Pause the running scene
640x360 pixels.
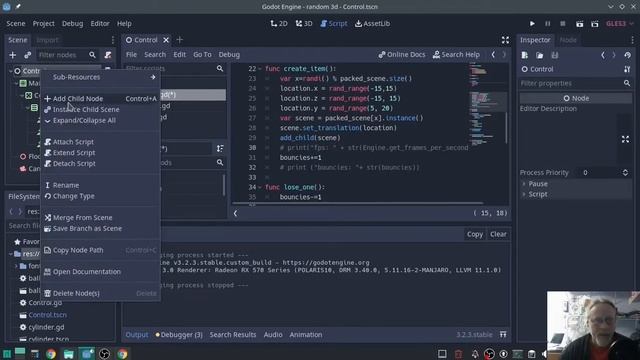click(x=548, y=24)
